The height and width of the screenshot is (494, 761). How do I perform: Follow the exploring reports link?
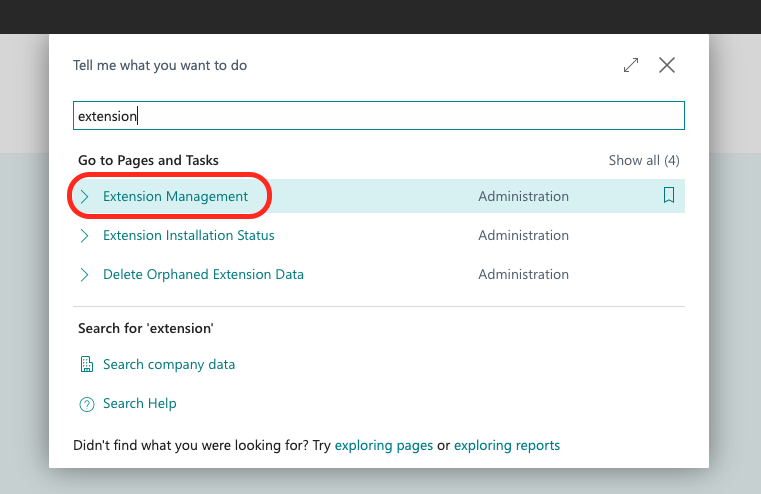[x=506, y=446]
